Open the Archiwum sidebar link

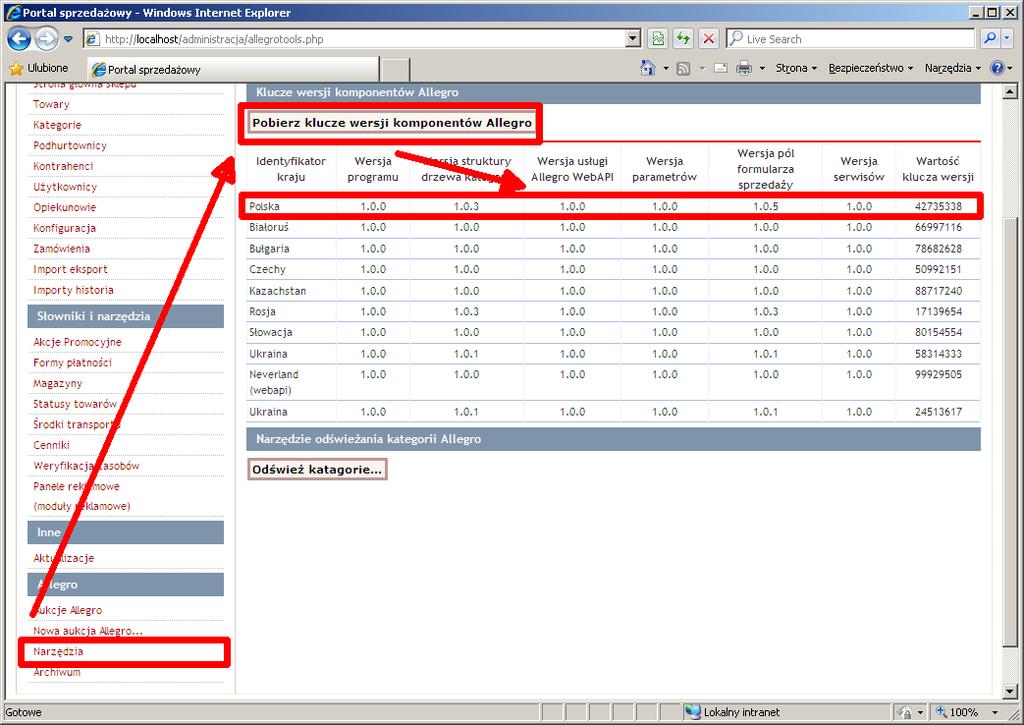click(57, 672)
